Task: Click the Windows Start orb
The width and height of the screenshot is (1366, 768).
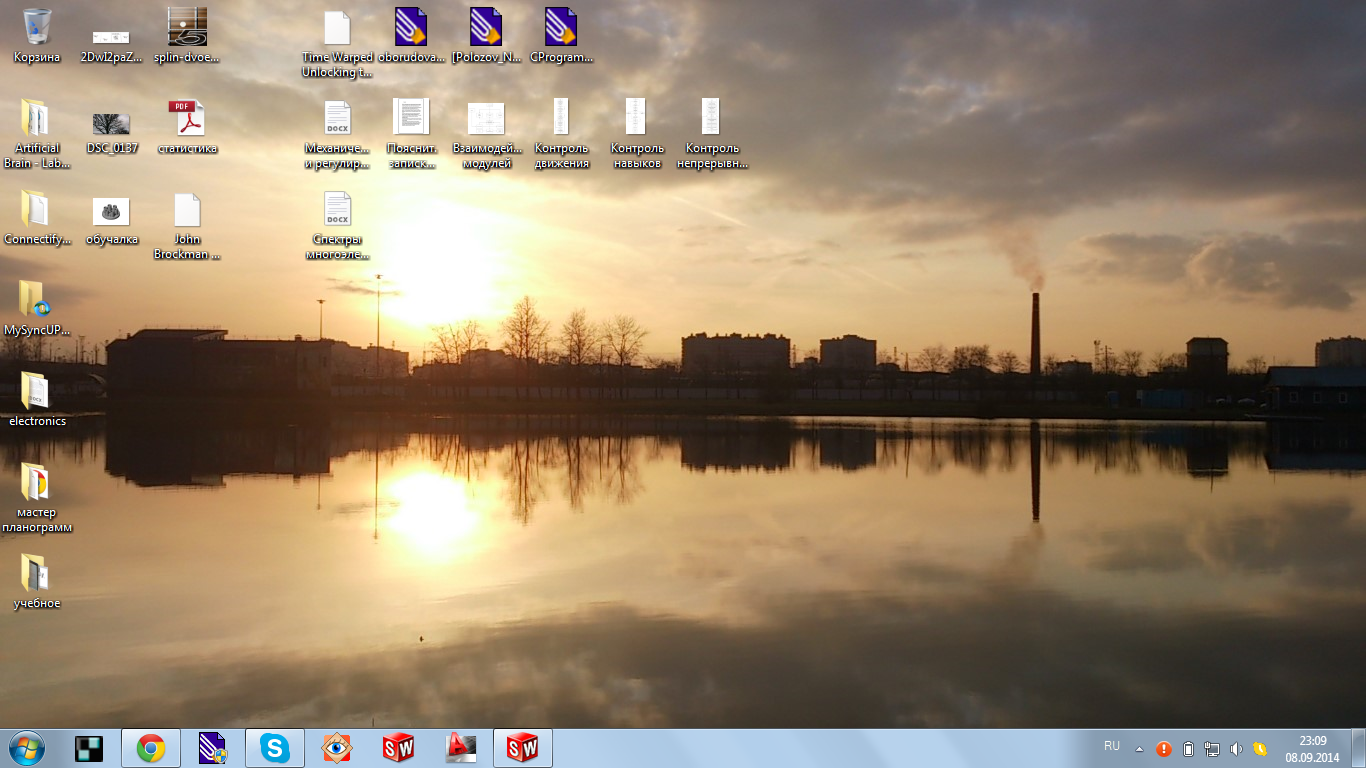Action: [26, 748]
